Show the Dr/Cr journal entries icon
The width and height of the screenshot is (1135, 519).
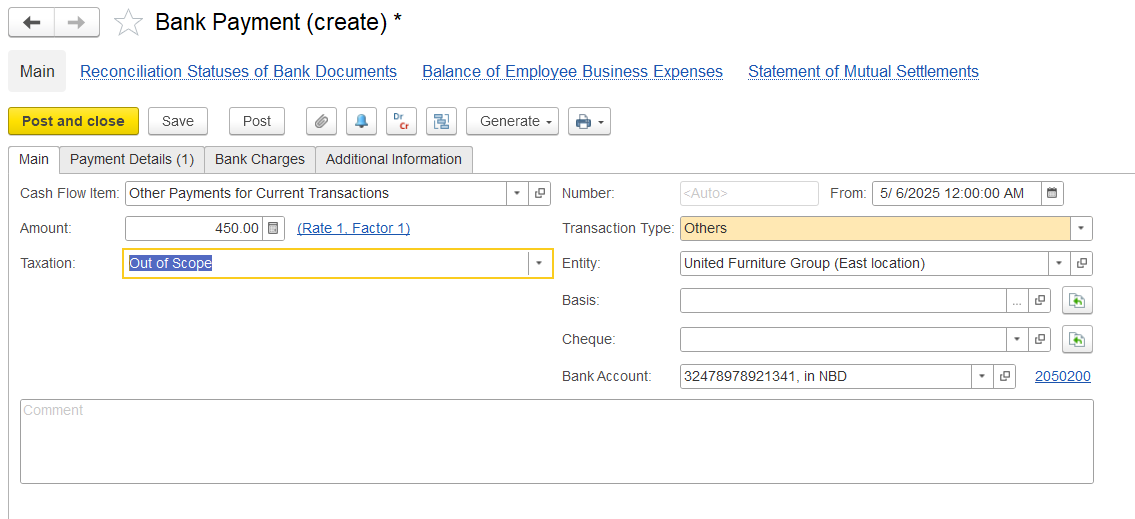[x=401, y=122]
